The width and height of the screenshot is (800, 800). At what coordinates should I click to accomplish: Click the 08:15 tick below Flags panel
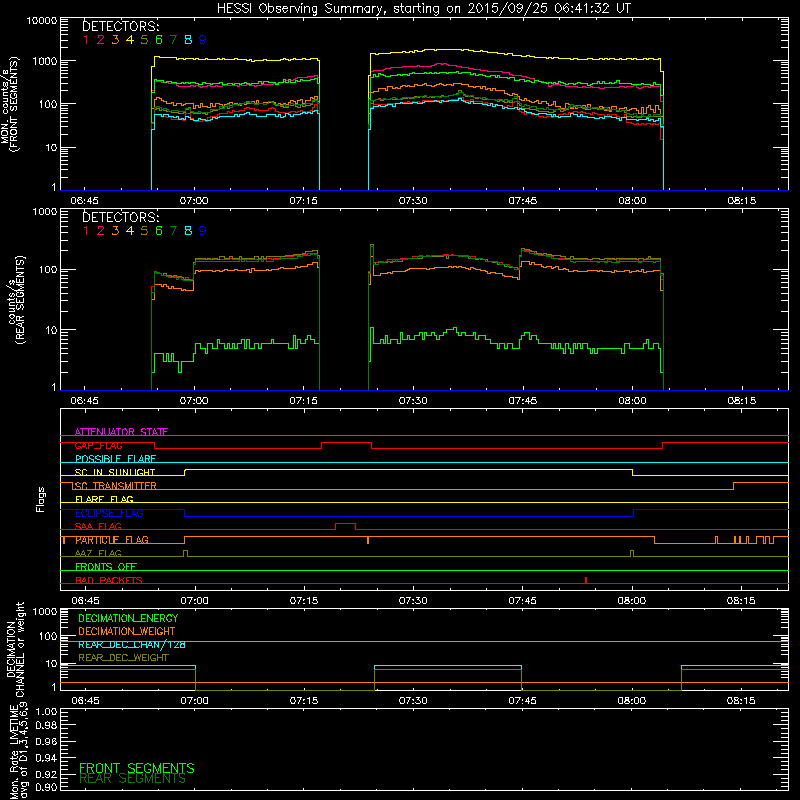741,601
